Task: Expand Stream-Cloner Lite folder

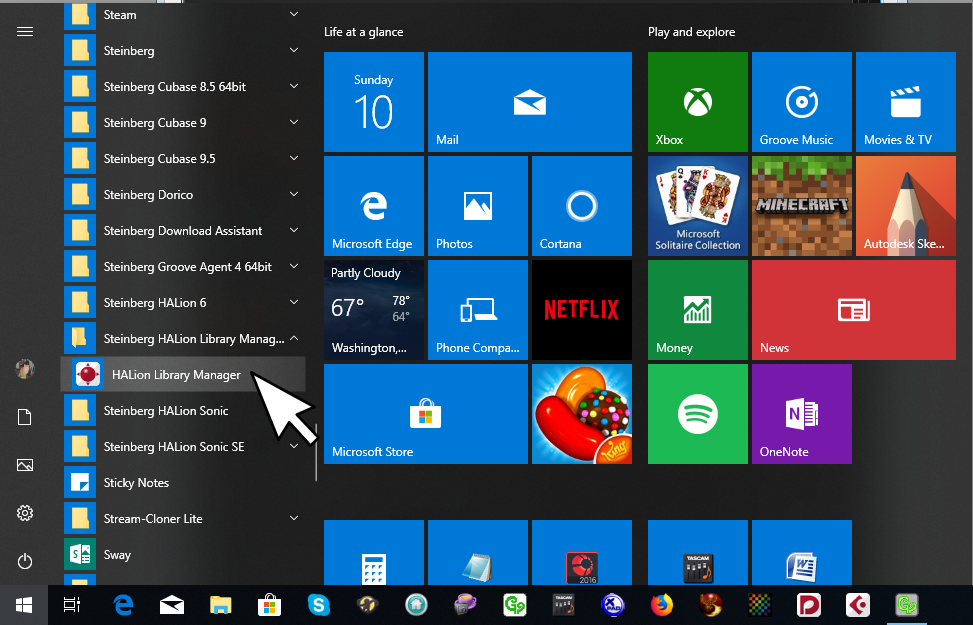Action: [x=183, y=518]
